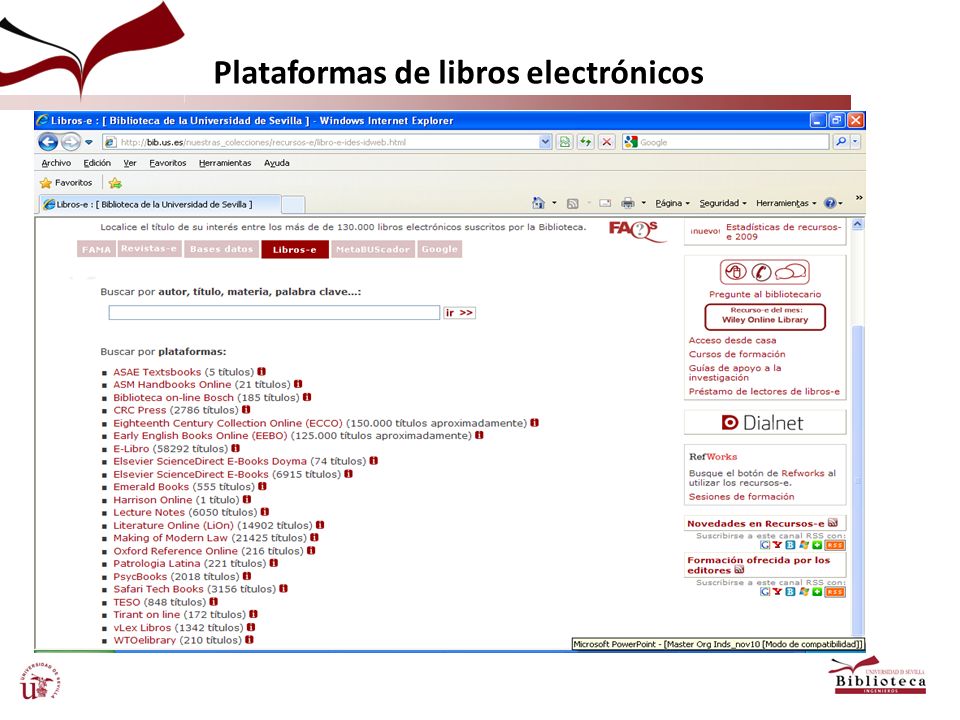The image size is (960, 720).
Task: Click the magnifier search icon
Action: (842, 143)
